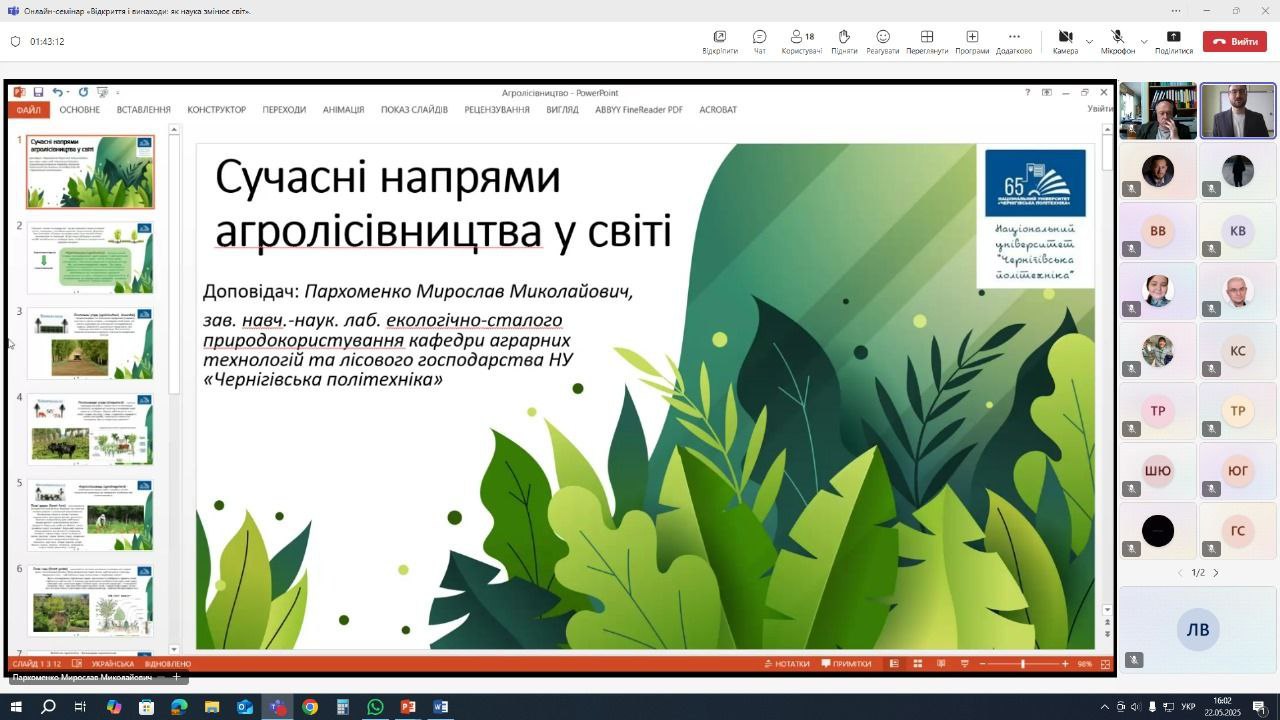The width and height of the screenshot is (1280, 720).
Task: Click the share screen icon
Action: [x=1174, y=41]
